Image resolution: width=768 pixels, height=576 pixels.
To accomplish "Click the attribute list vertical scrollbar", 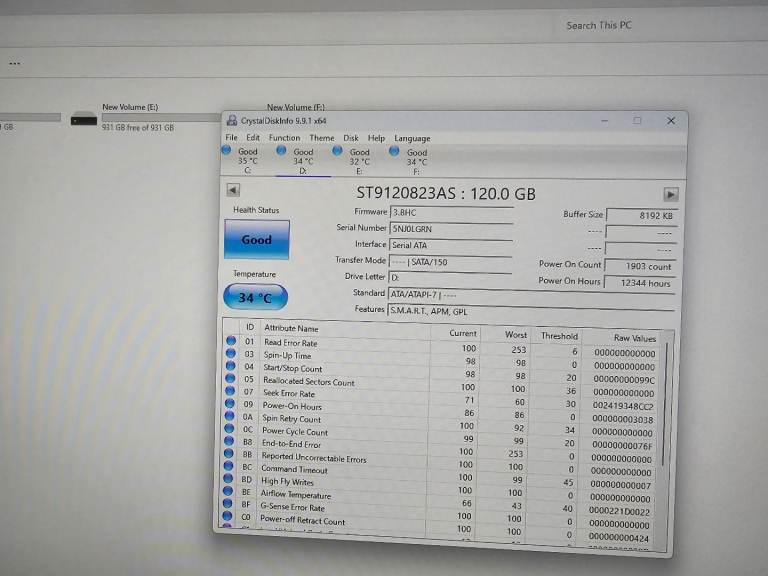I will coord(666,404).
